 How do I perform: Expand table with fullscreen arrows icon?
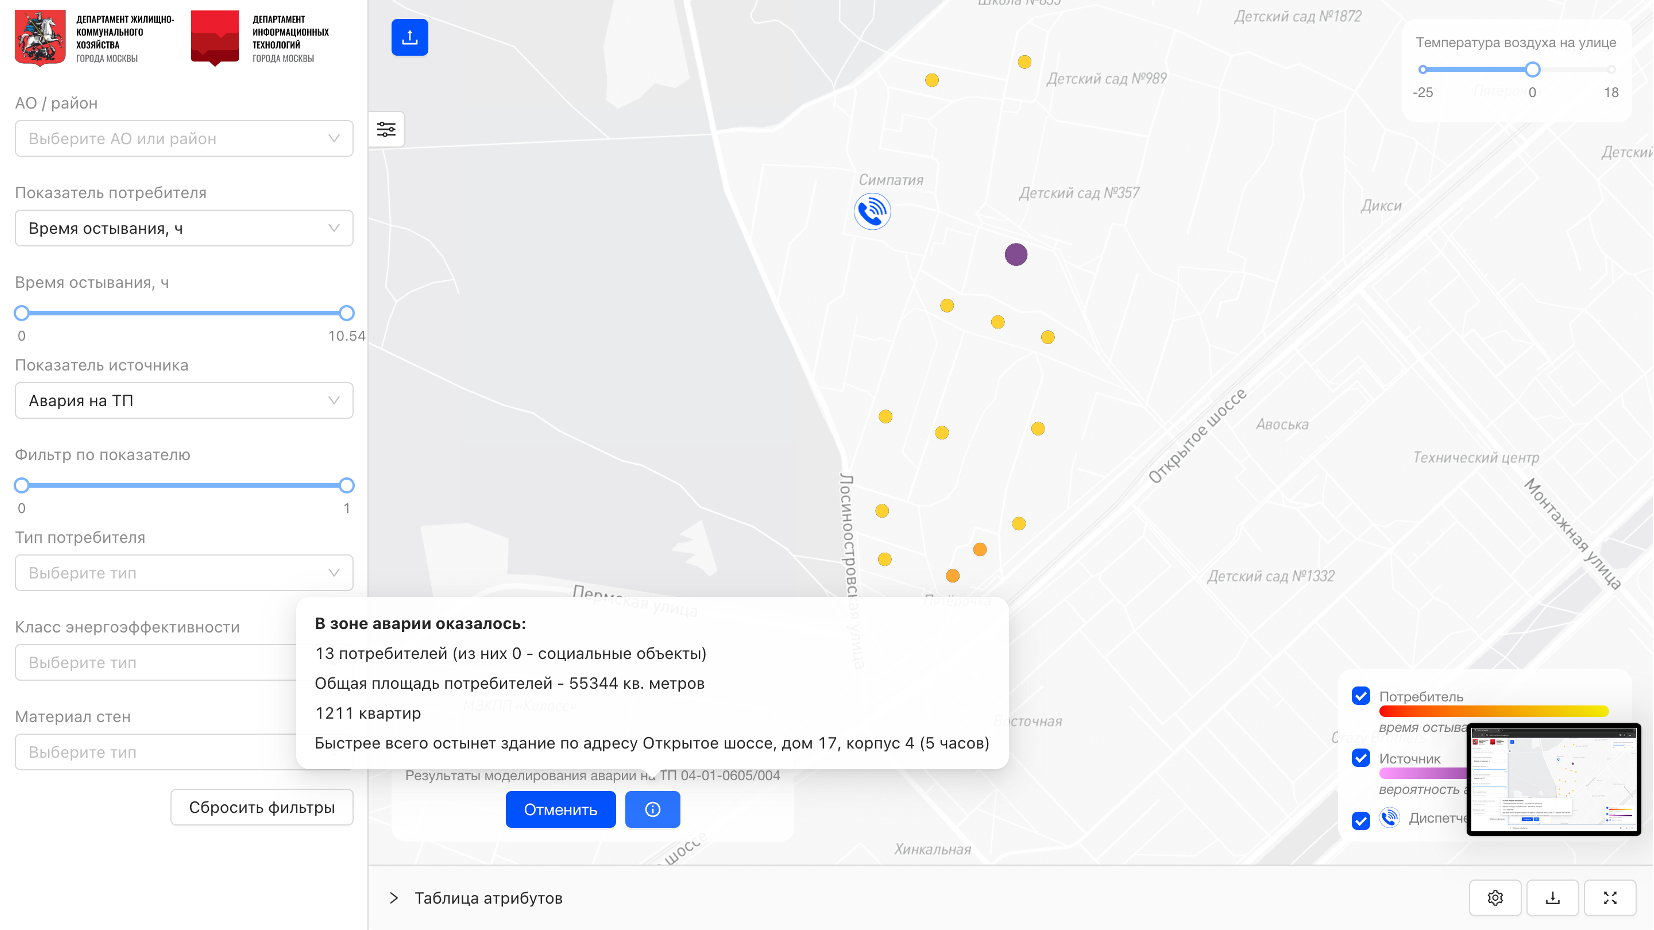click(x=1609, y=898)
